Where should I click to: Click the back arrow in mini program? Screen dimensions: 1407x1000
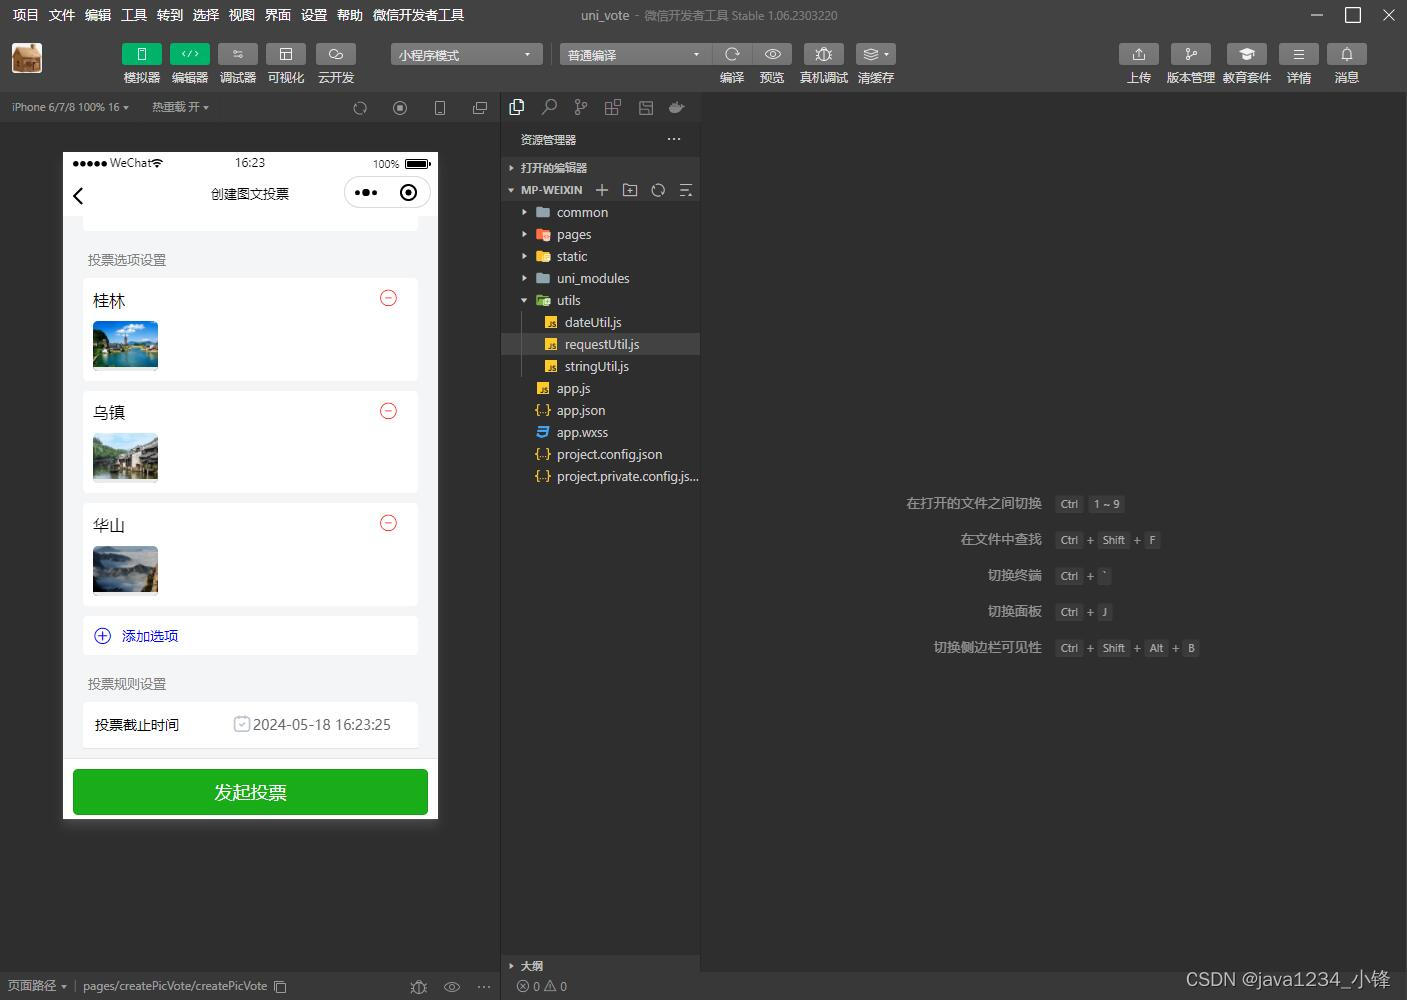(x=78, y=195)
